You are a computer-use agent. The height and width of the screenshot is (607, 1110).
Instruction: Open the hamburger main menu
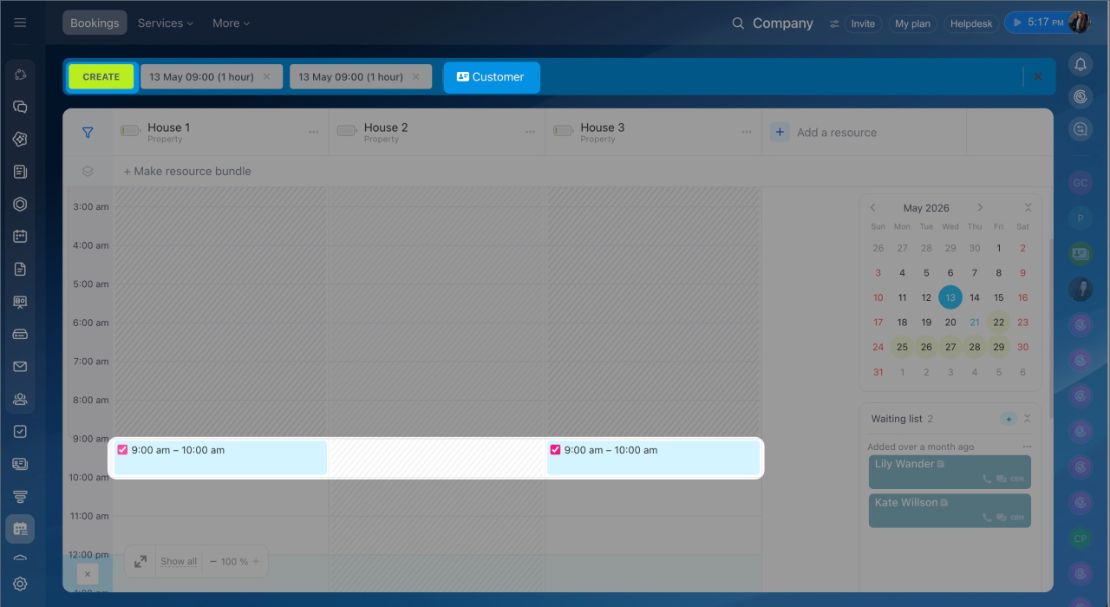click(20, 23)
